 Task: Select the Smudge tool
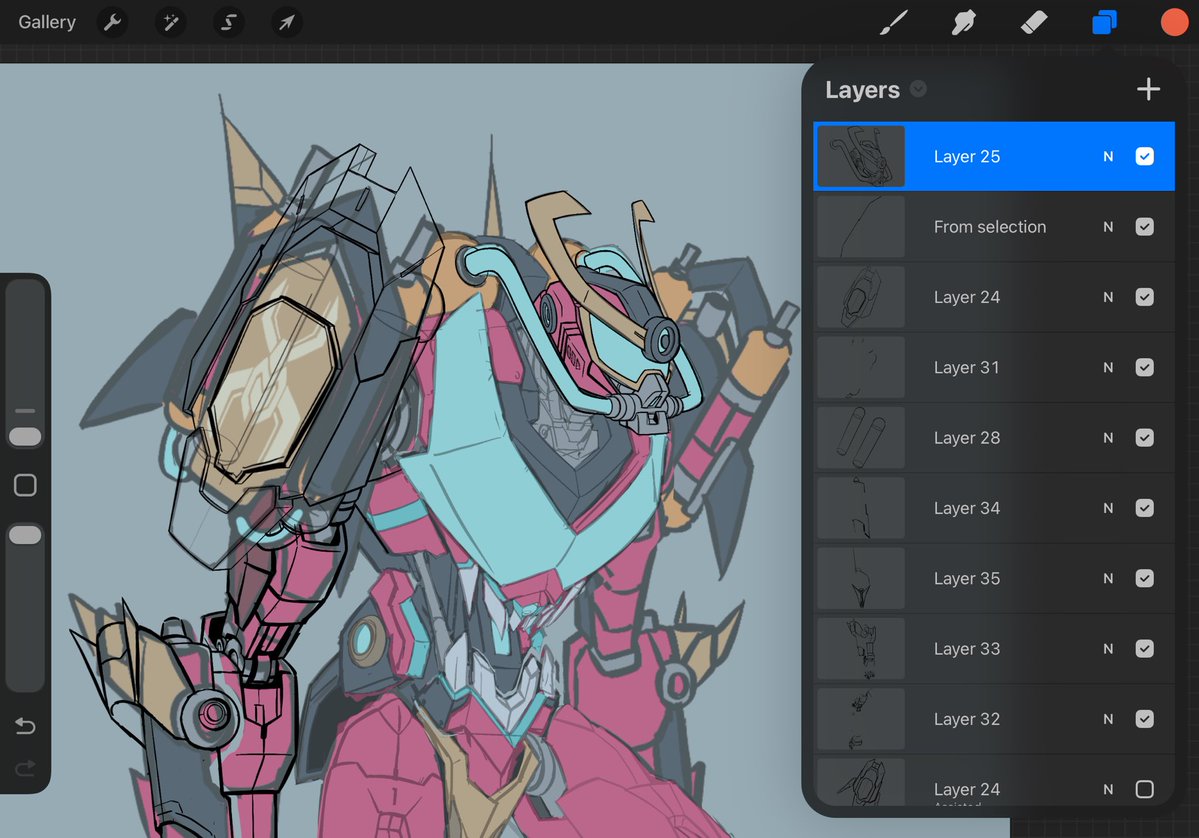[963, 22]
